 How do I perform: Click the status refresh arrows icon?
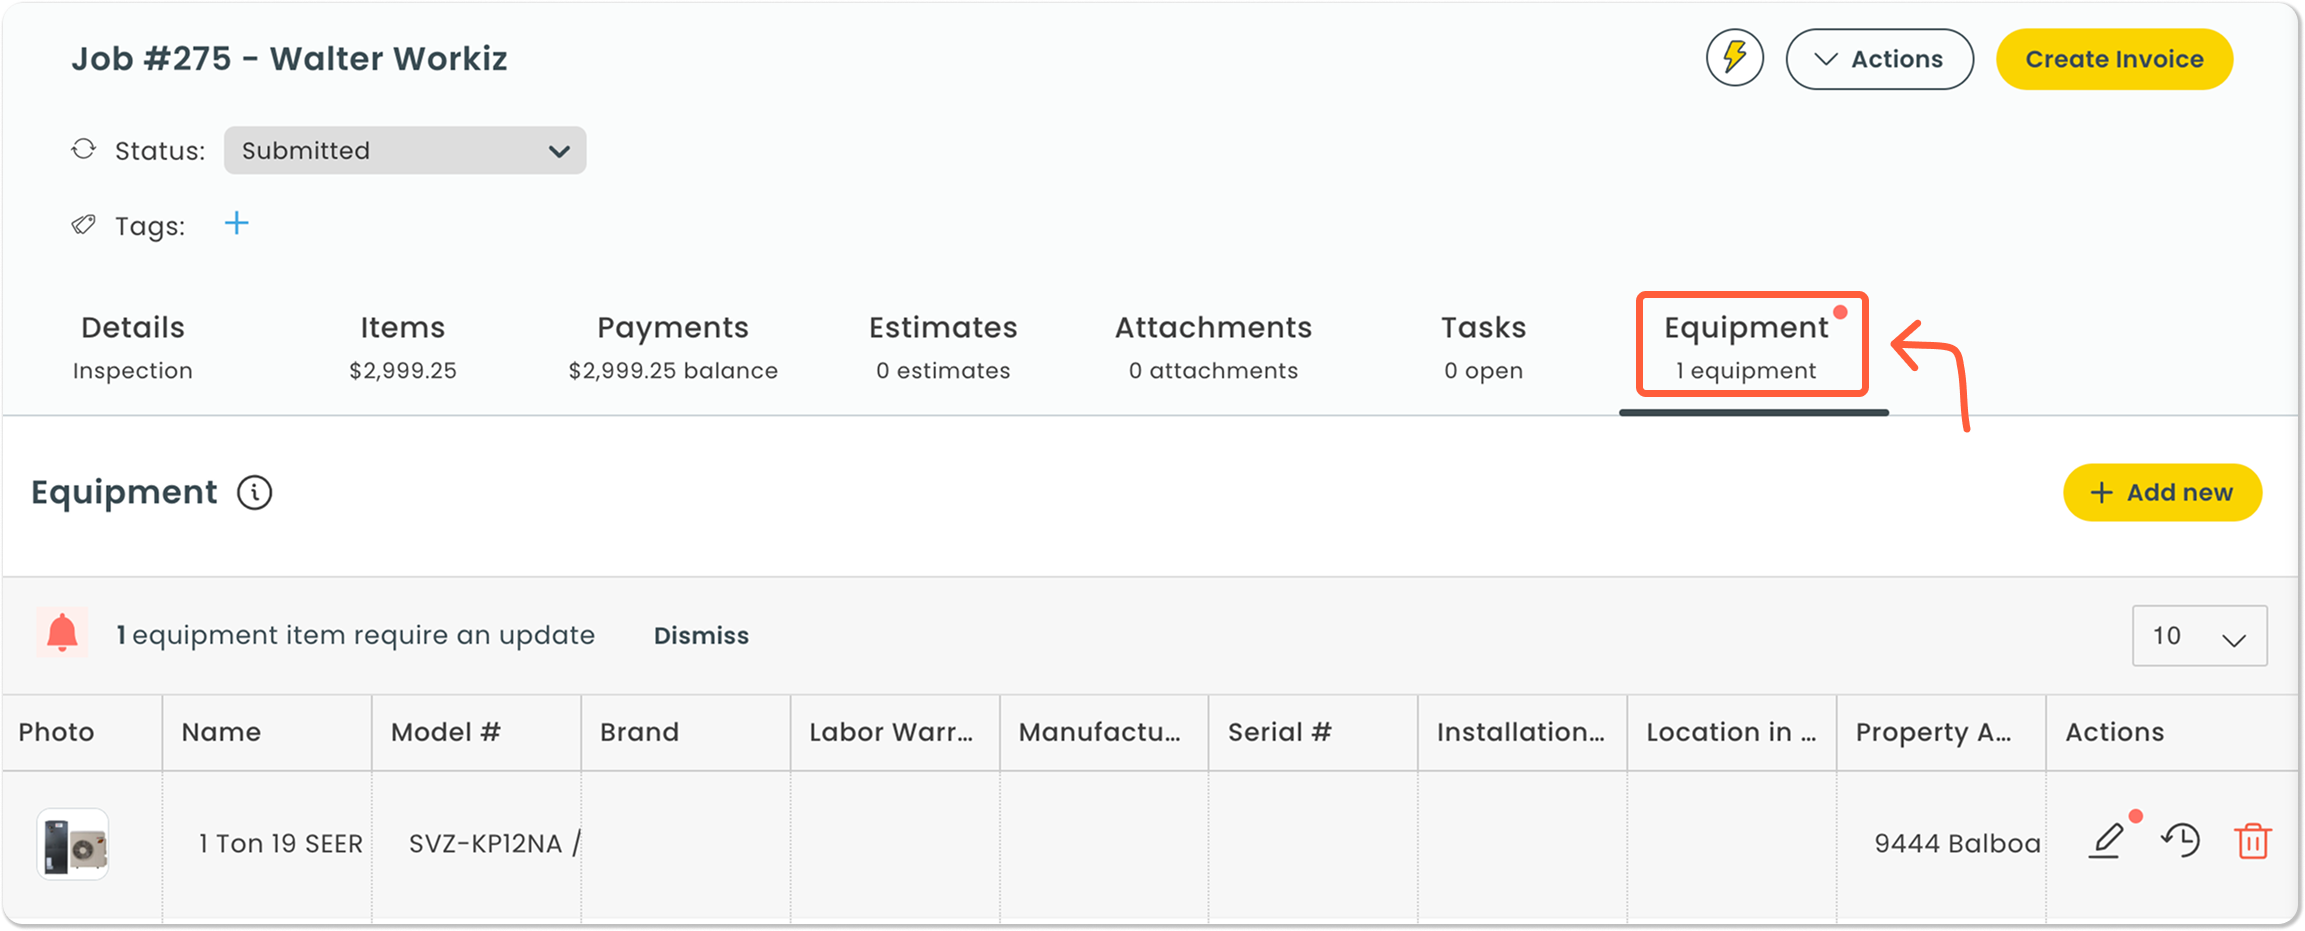(84, 150)
